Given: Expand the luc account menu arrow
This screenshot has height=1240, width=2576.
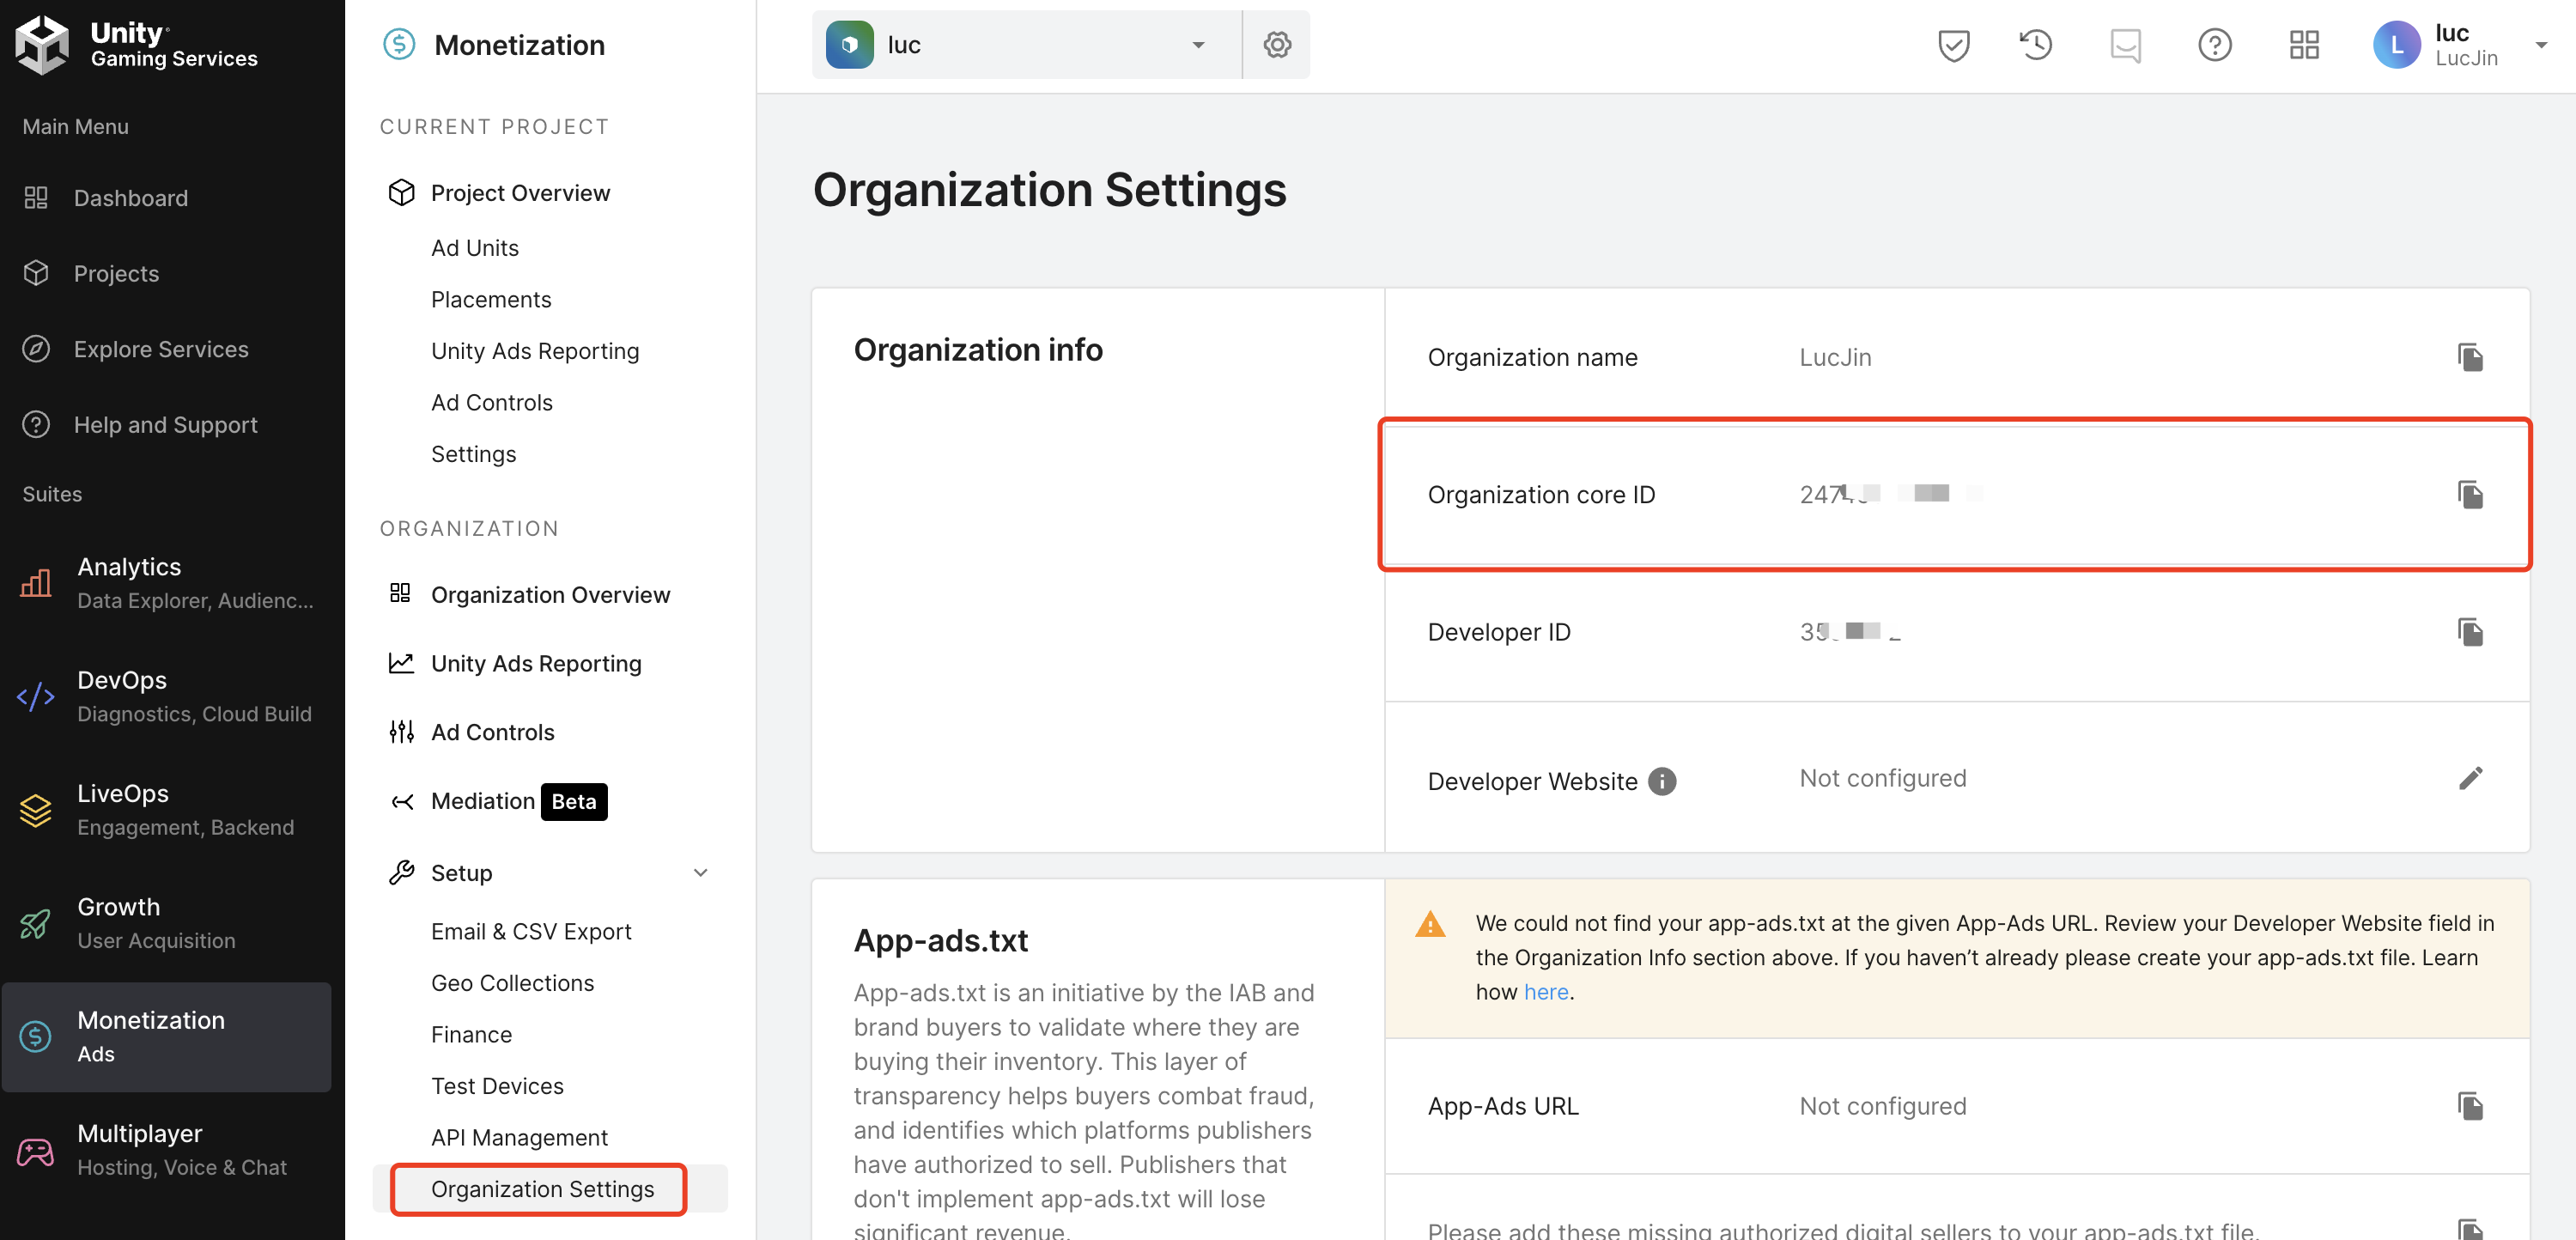Looking at the screenshot, I should [2540, 45].
